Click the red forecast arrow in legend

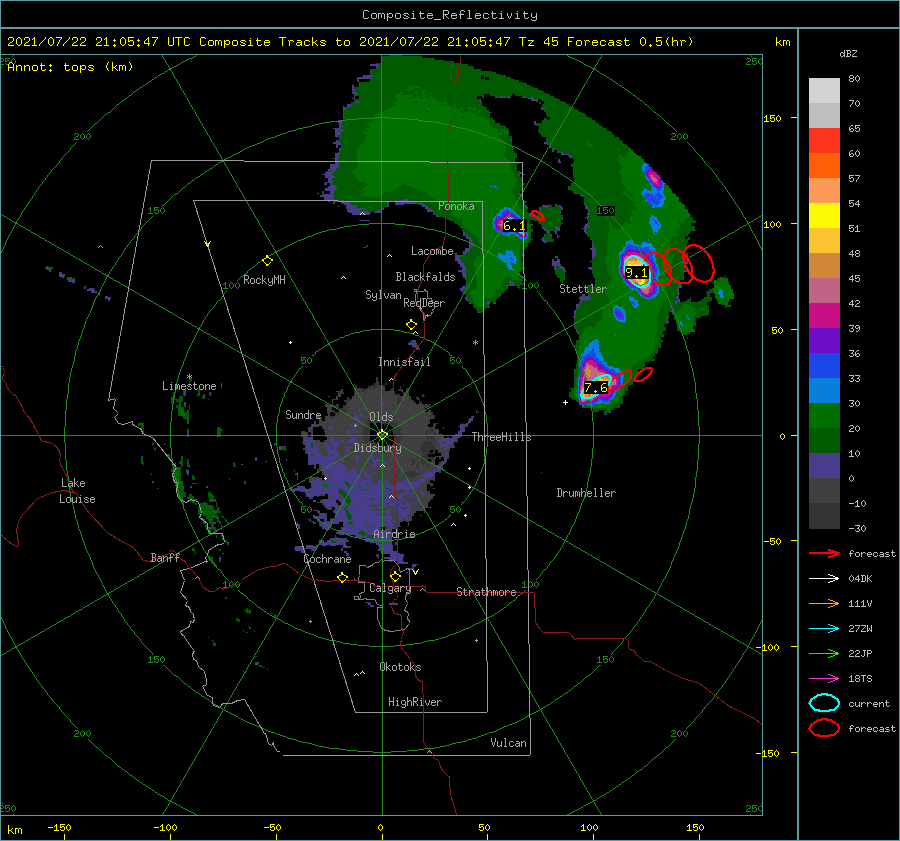click(x=824, y=553)
